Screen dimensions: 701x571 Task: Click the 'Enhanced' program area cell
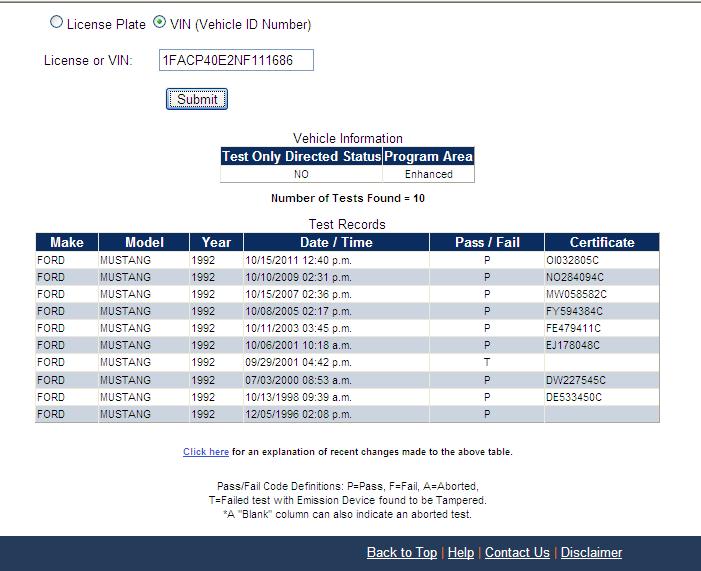[x=428, y=174]
